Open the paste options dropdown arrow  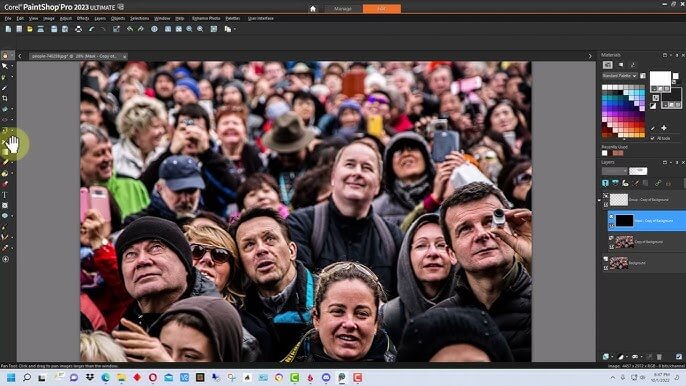tap(235, 29)
